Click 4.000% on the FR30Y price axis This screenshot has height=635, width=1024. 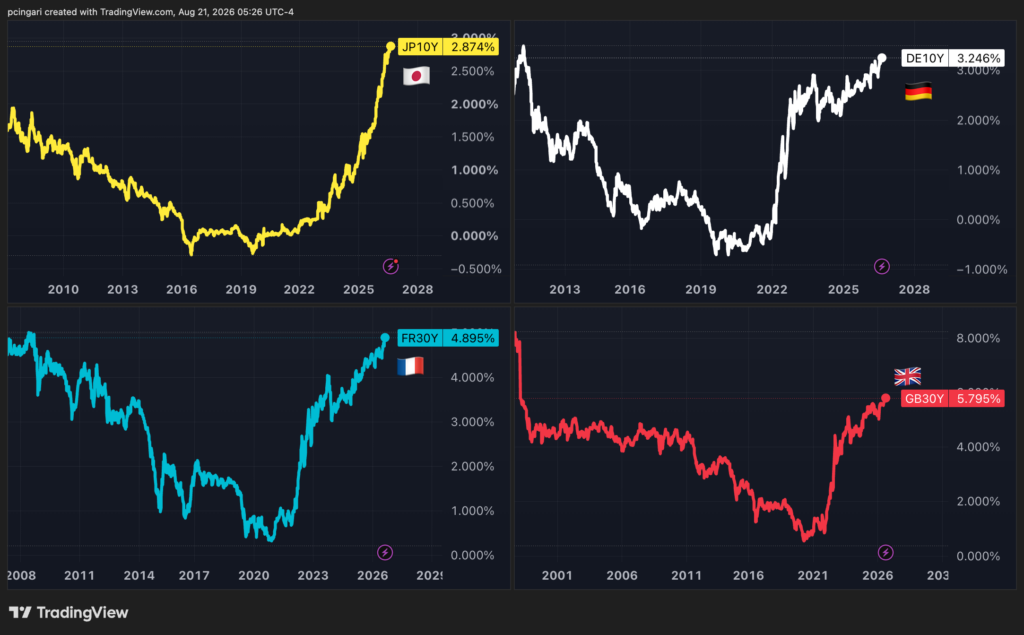click(473, 378)
